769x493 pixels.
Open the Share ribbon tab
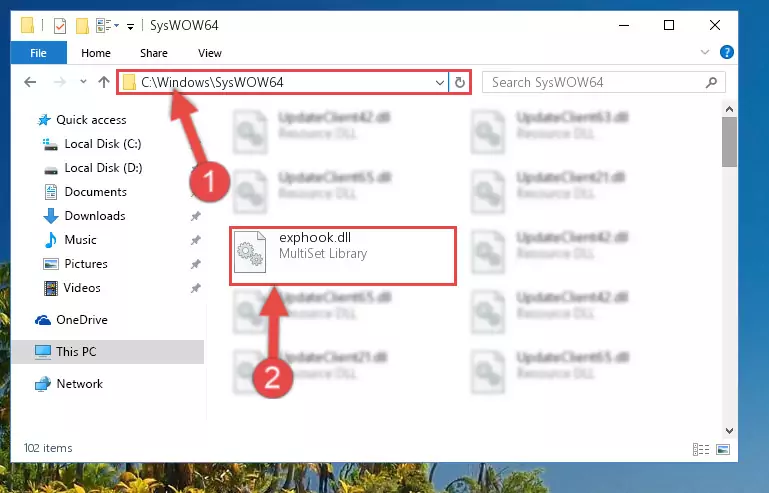coord(154,53)
